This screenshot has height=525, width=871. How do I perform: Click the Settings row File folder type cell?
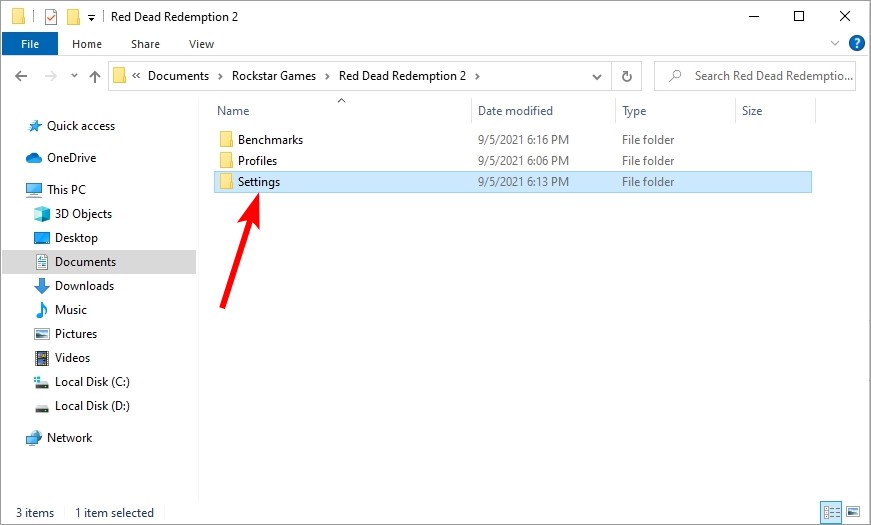click(x=648, y=182)
